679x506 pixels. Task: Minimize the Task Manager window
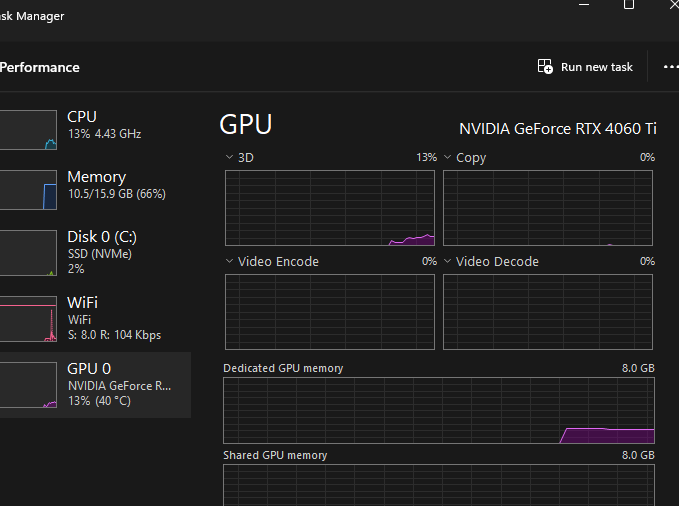[583, 5]
